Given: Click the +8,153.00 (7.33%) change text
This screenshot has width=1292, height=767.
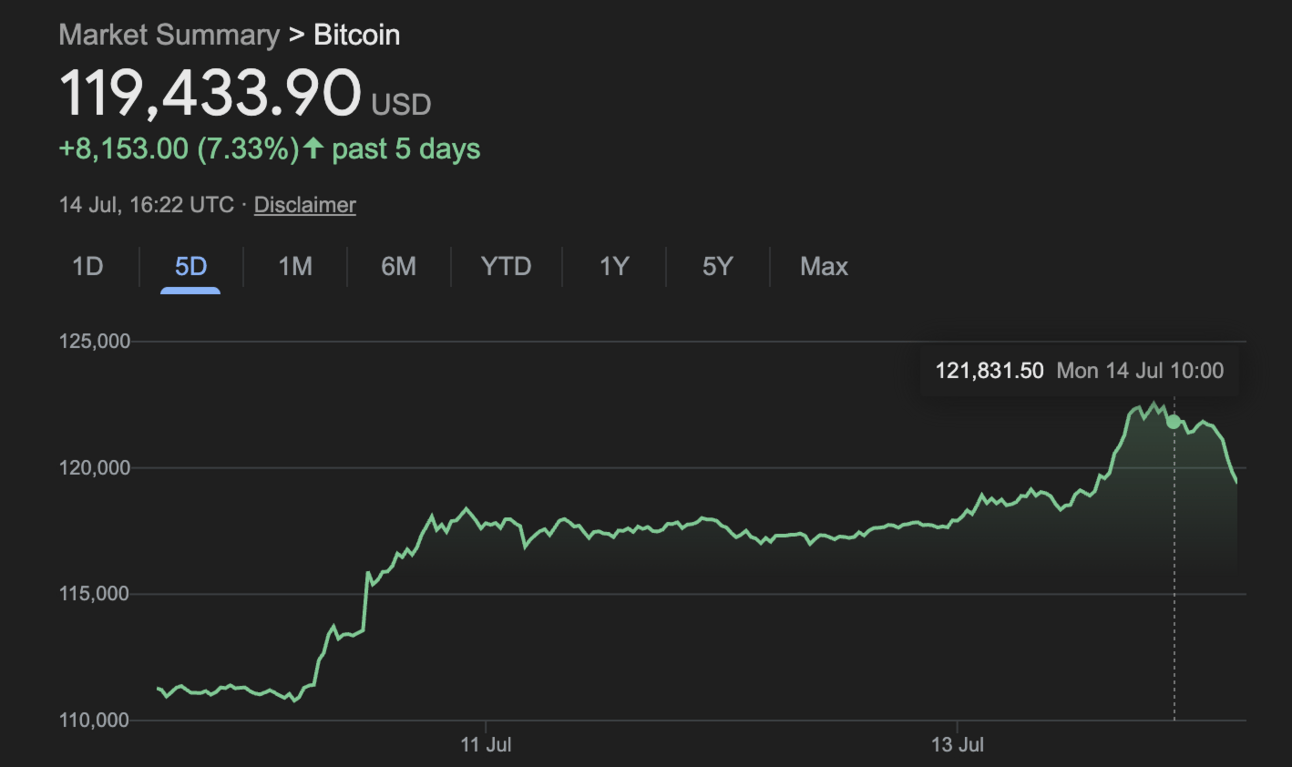Looking at the screenshot, I should (x=179, y=149).
